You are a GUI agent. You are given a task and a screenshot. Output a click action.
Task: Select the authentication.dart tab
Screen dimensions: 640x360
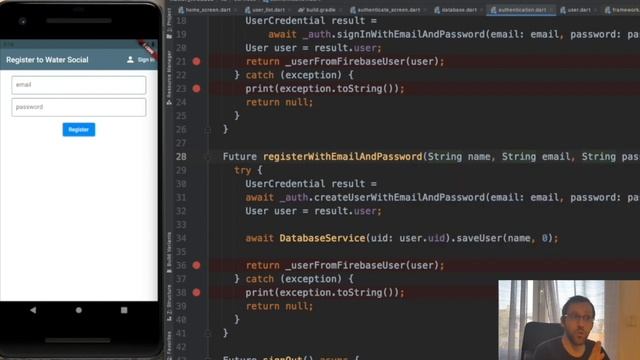click(521, 10)
